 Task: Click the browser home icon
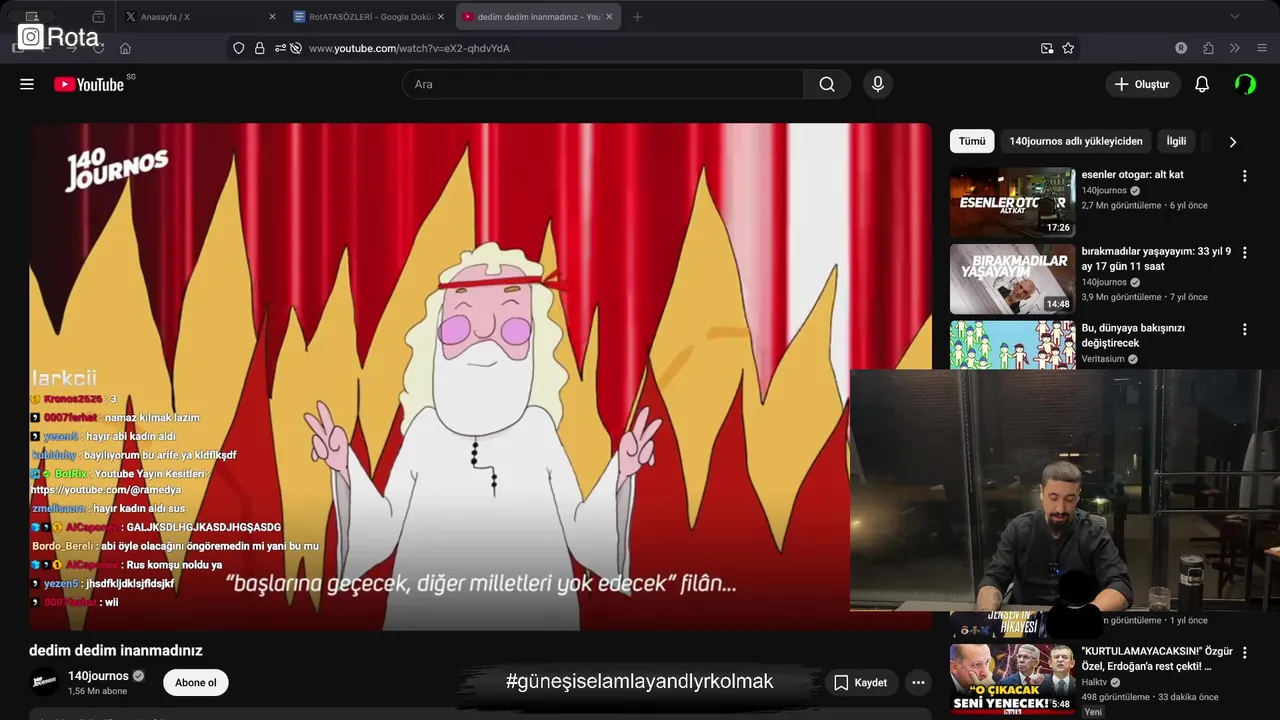click(125, 48)
